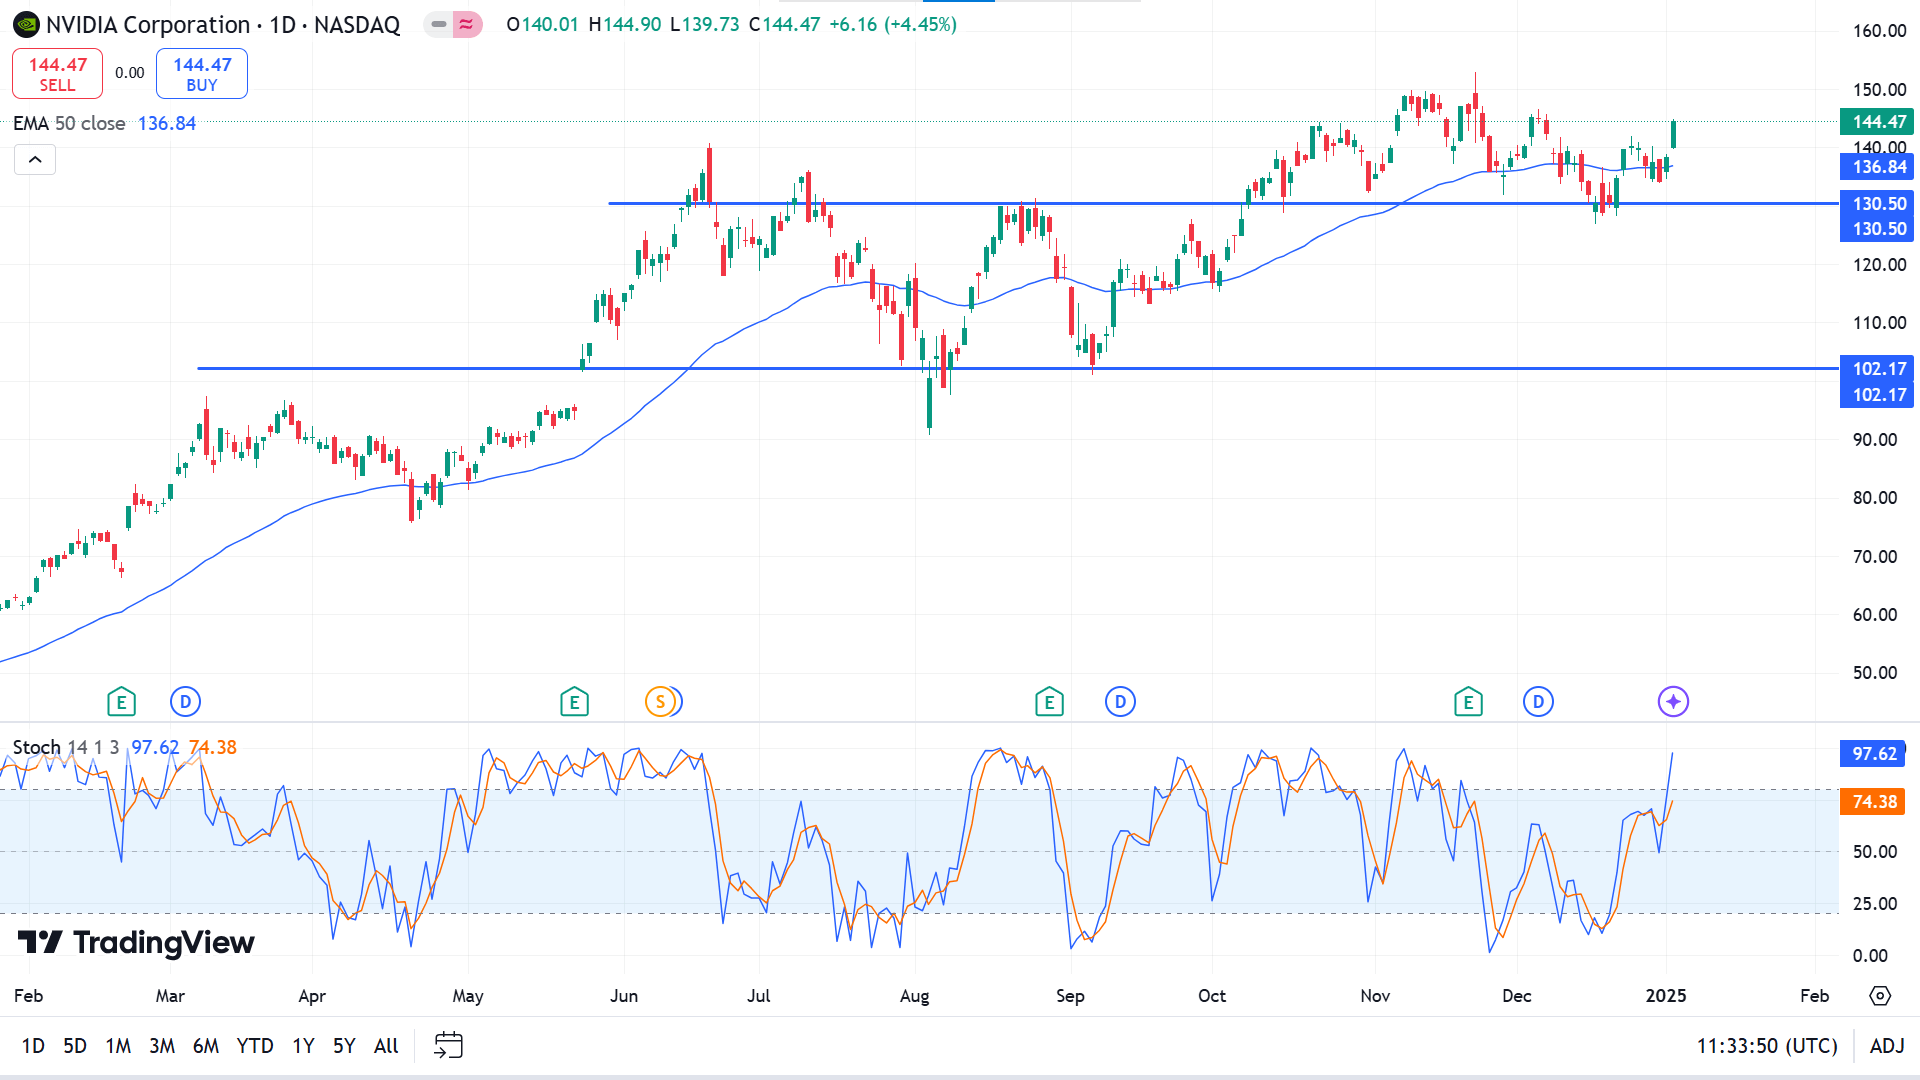Select the 5D time range
Image resolution: width=1920 pixels, height=1080 pixels.
[75, 1046]
